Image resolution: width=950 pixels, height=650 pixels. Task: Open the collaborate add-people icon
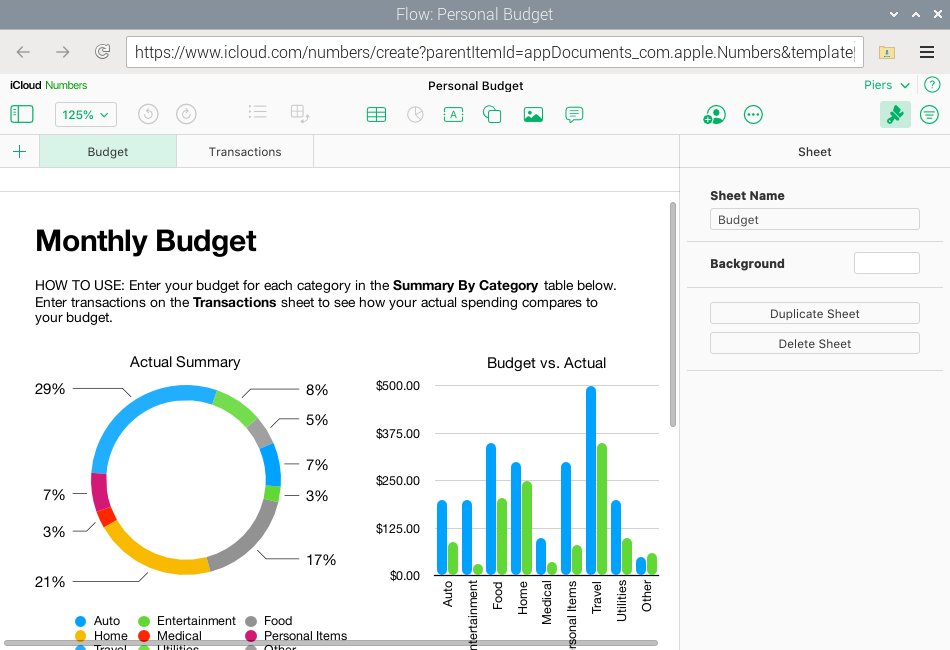pos(714,114)
